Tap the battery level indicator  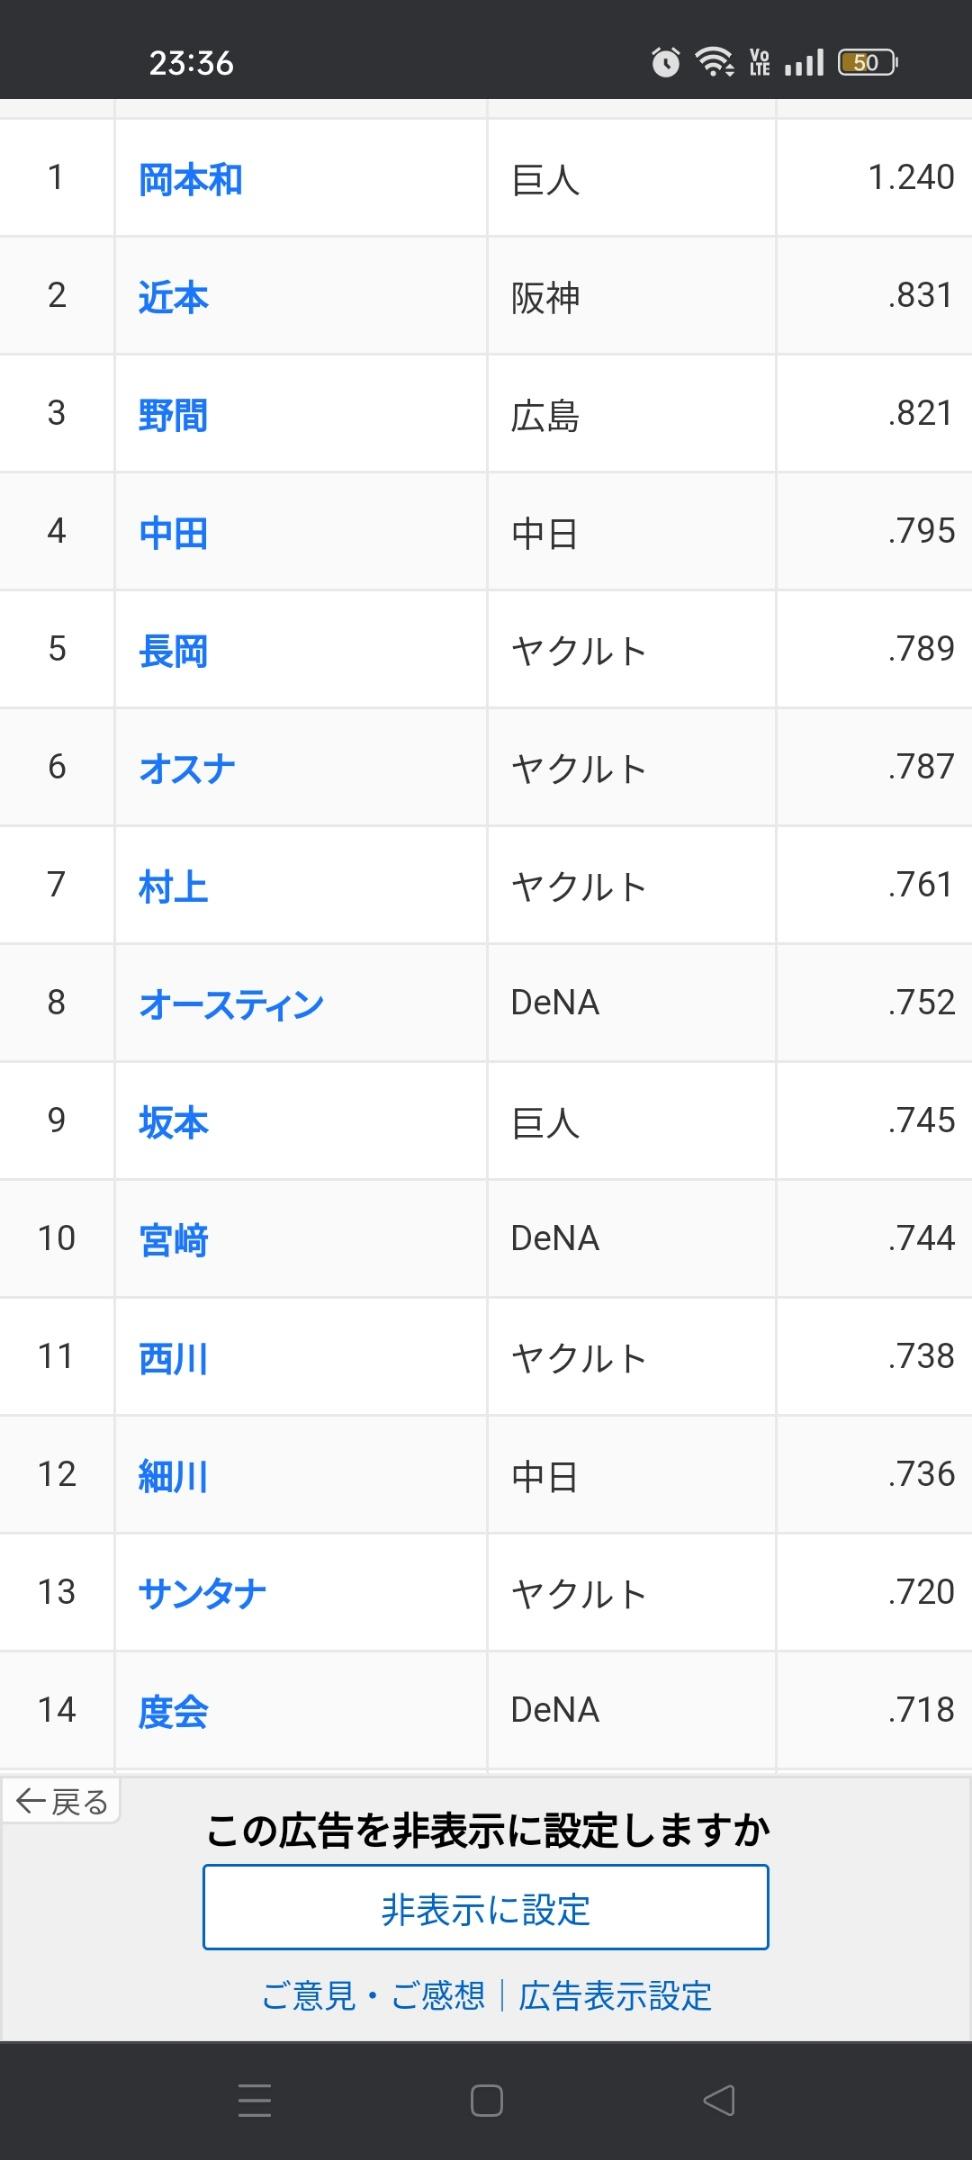coord(868,63)
